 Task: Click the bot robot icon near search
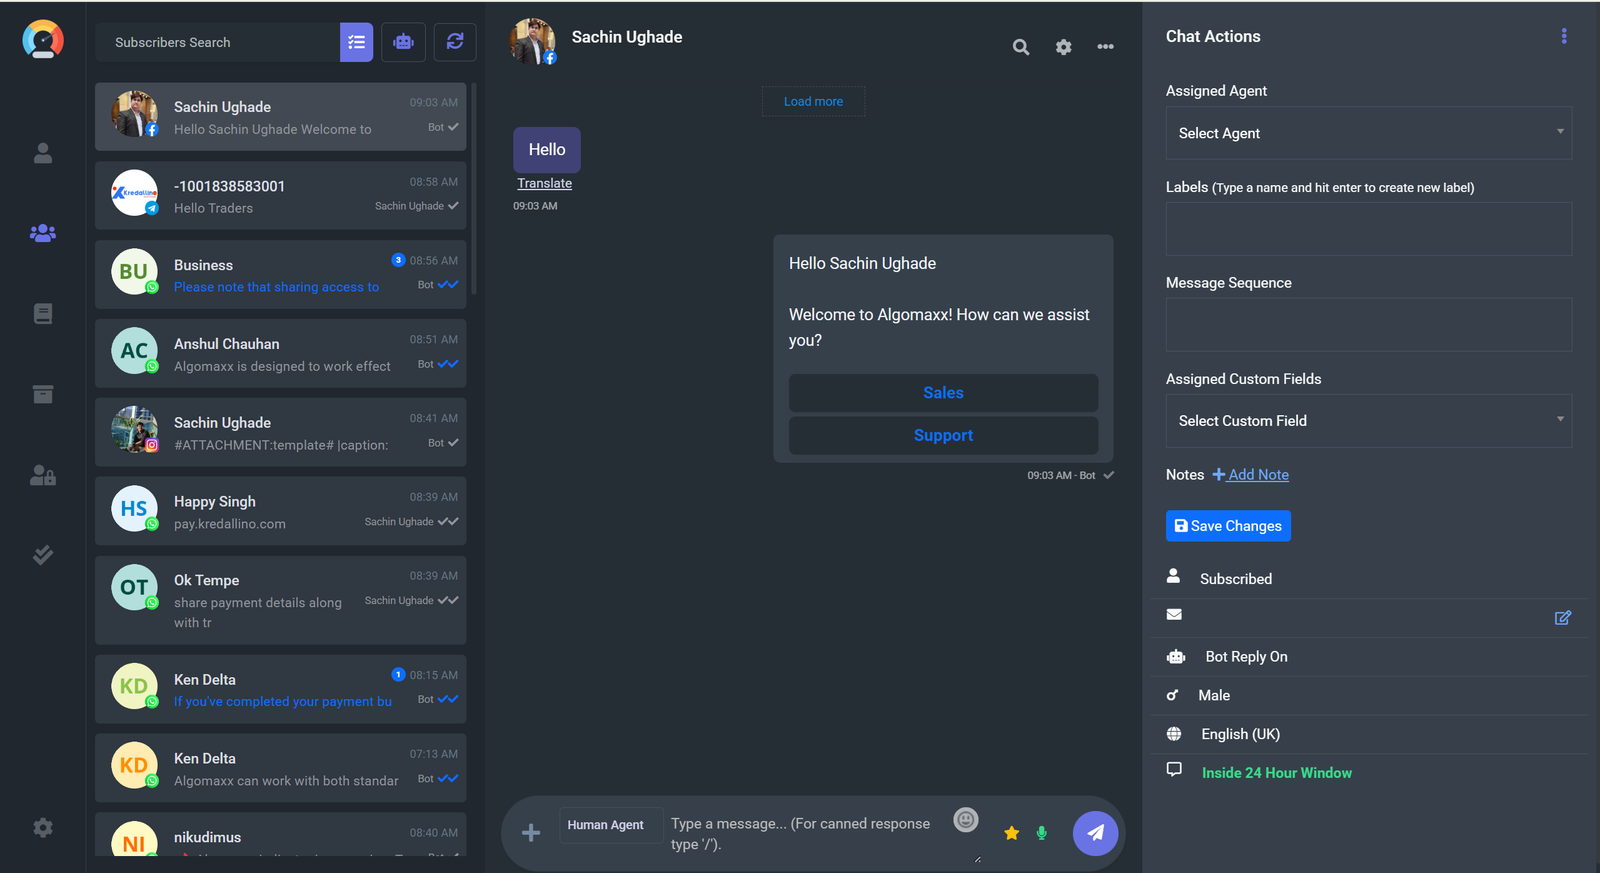[404, 42]
